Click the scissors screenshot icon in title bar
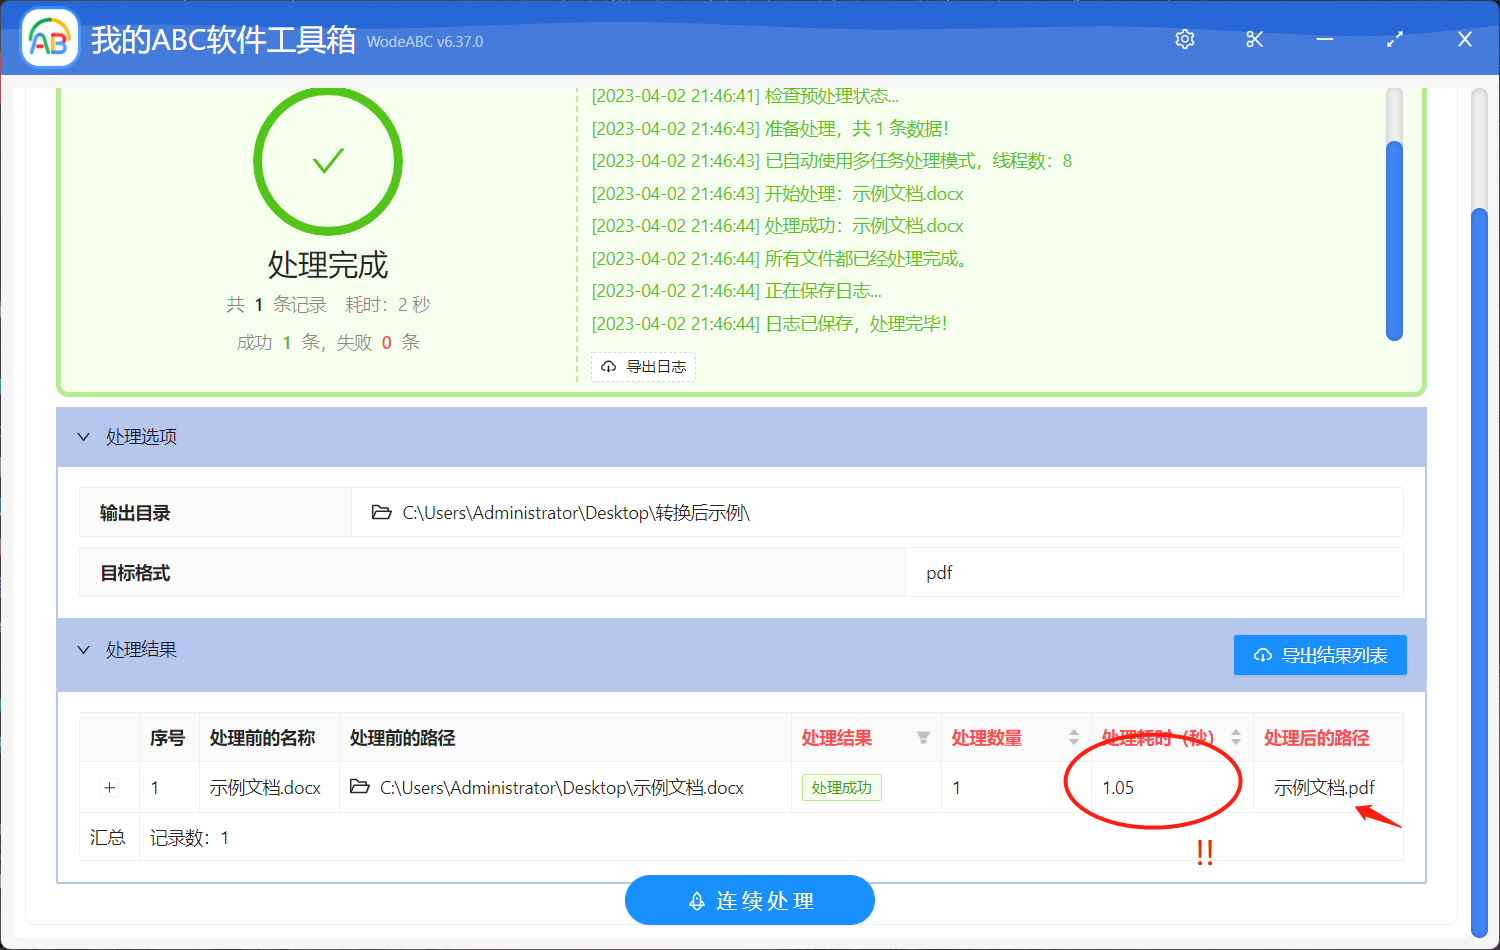This screenshot has height=950, width=1500. pos(1254,39)
